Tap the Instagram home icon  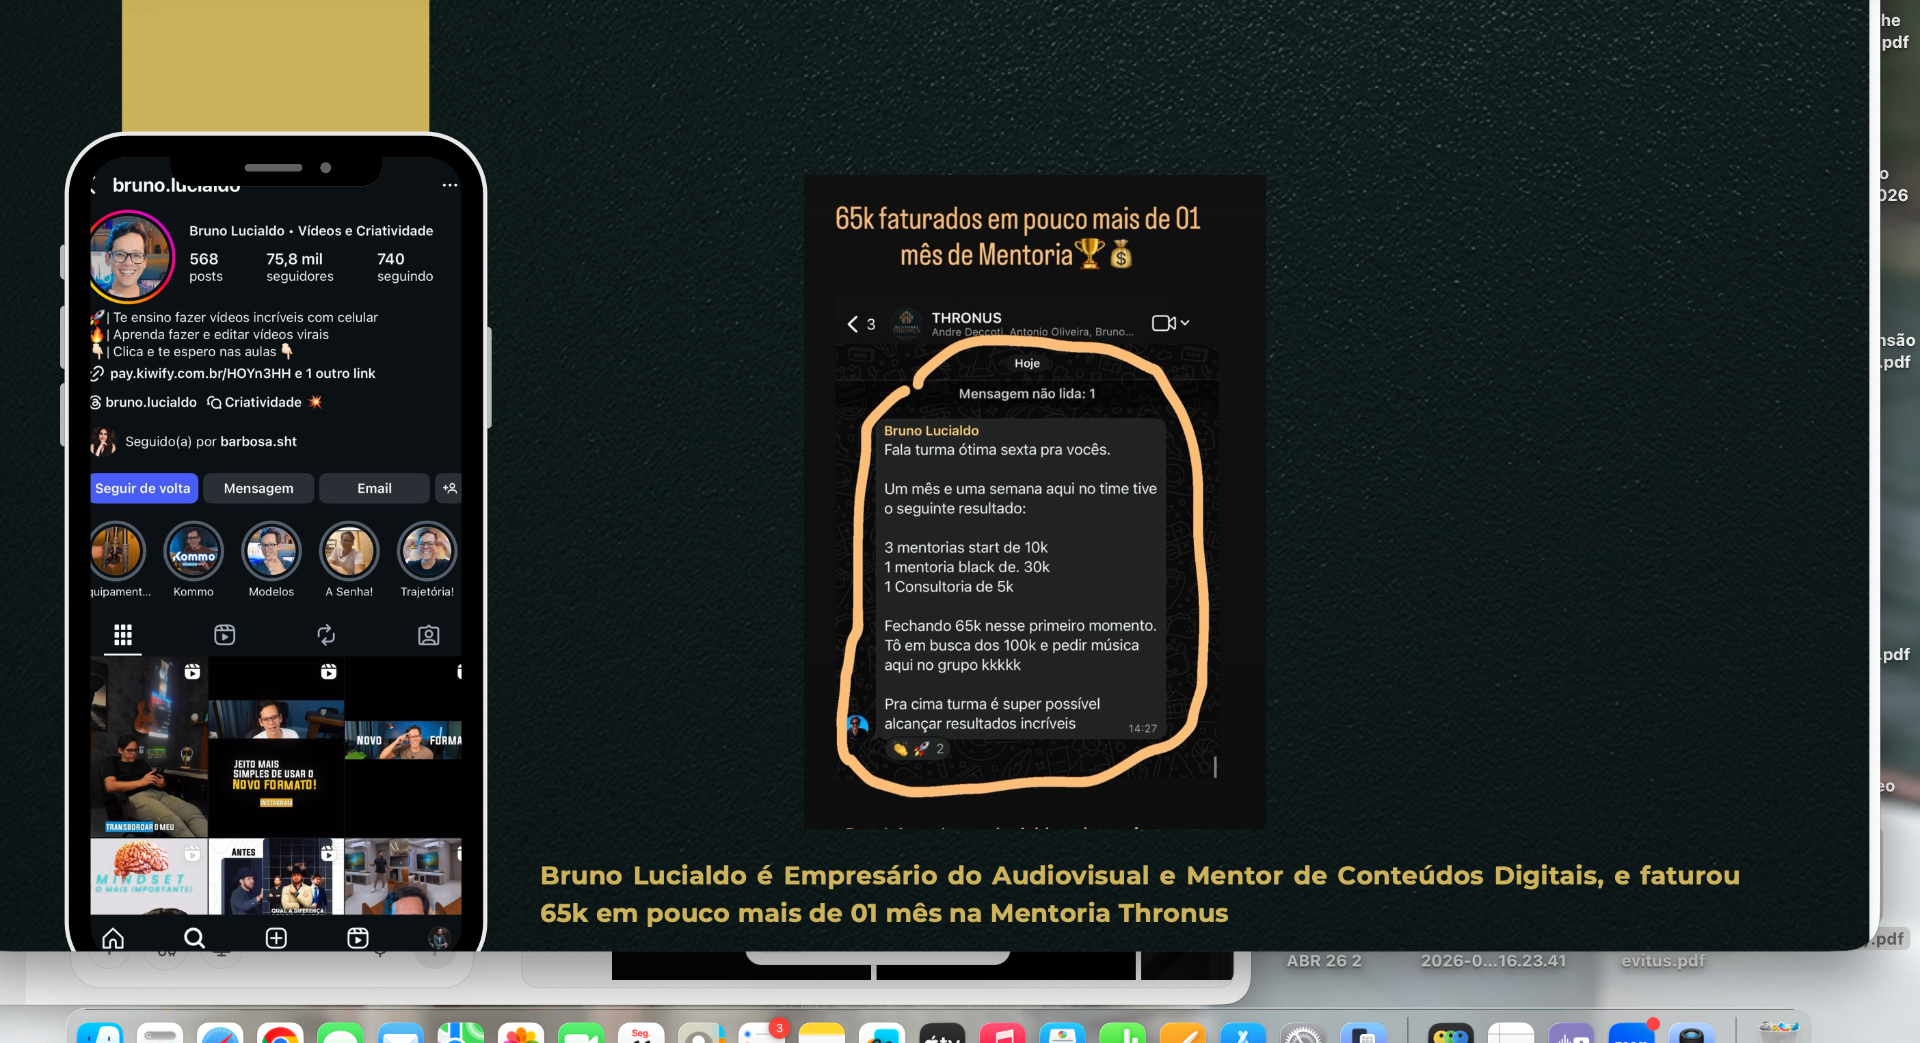[x=113, y=938]
